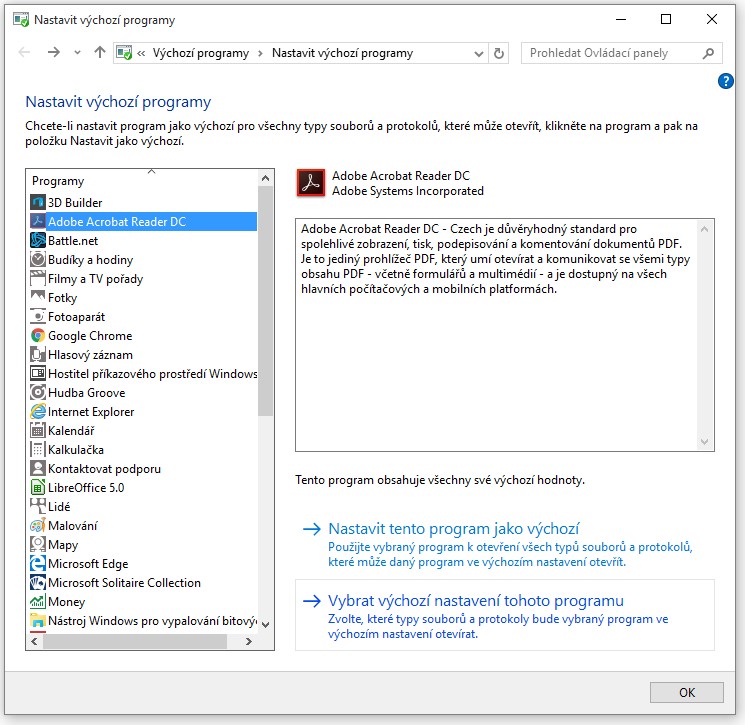Navigate forward with arrow button
The width and height of the screenshot is (745, 725).
point(54,52)
